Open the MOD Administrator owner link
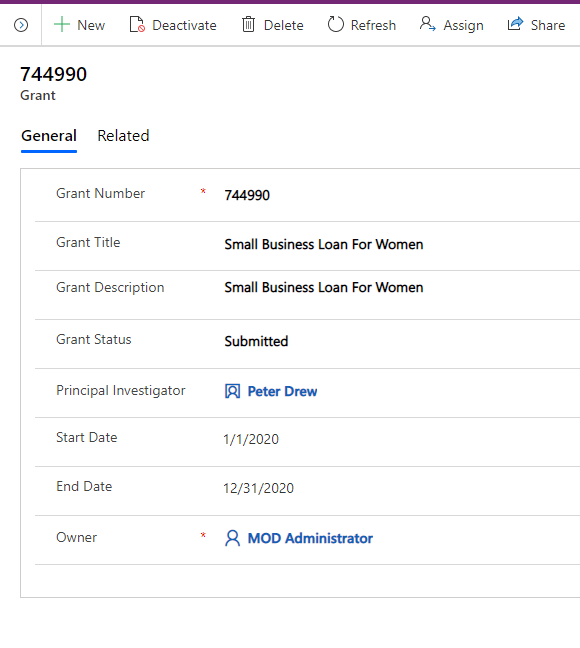Screen dimensions: 580x648 (310, 538)
